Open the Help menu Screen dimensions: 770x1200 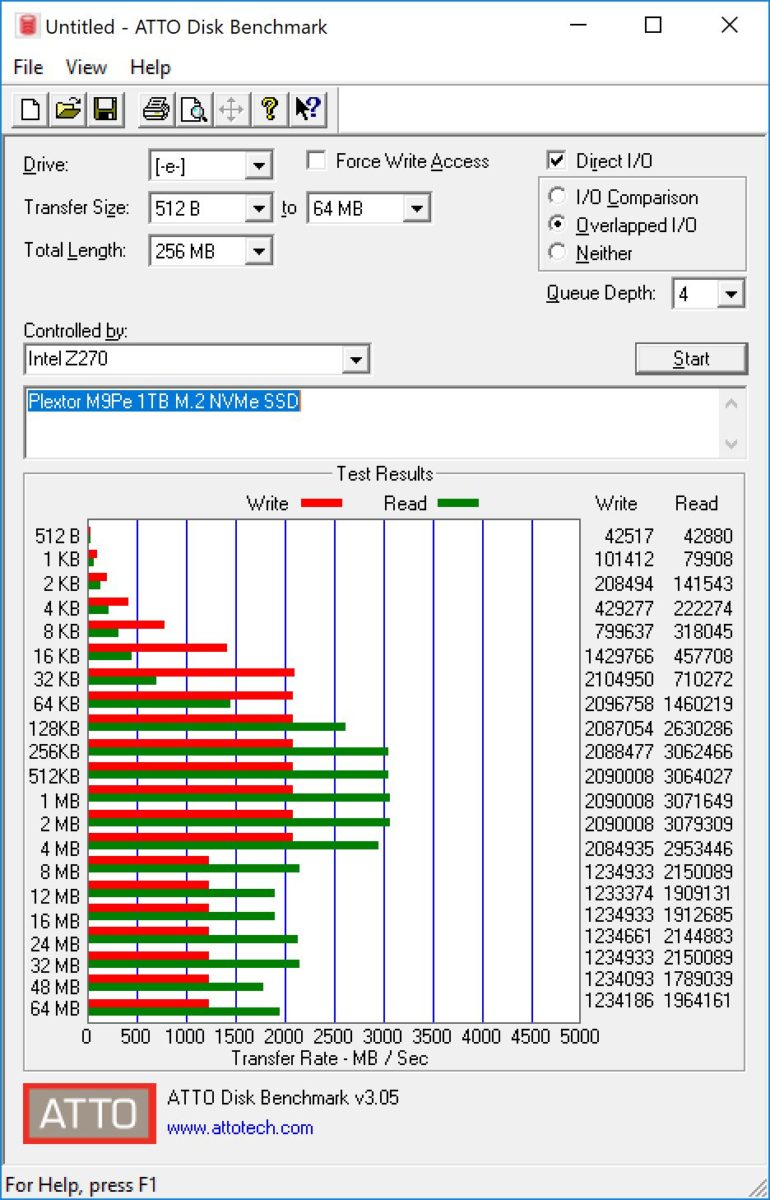pos(150,67)
